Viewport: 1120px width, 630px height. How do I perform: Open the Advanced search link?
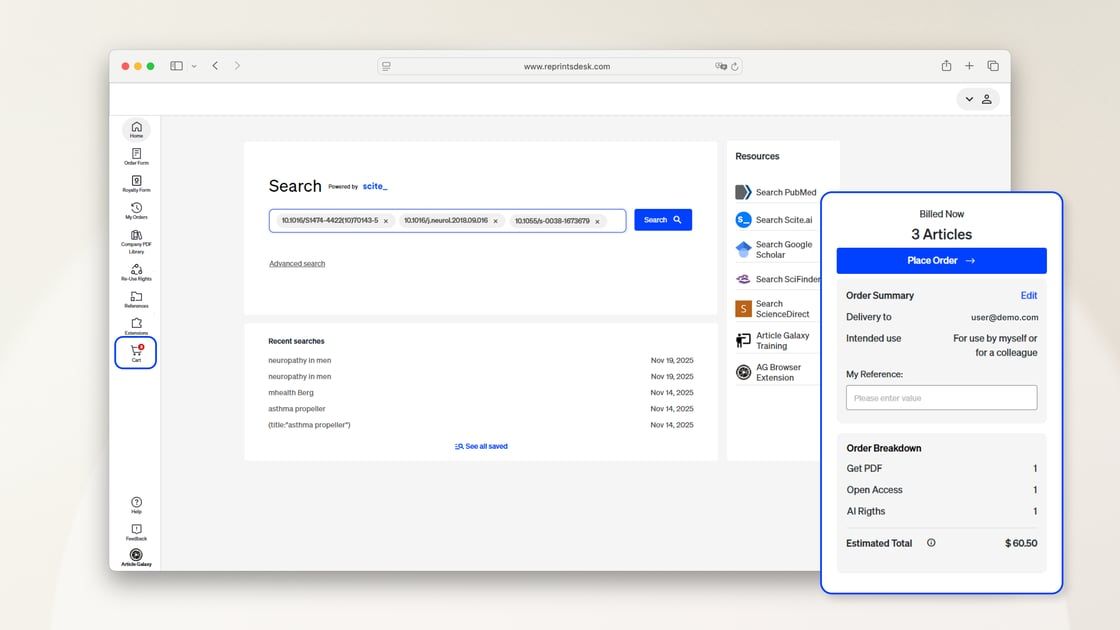[297, 264]
